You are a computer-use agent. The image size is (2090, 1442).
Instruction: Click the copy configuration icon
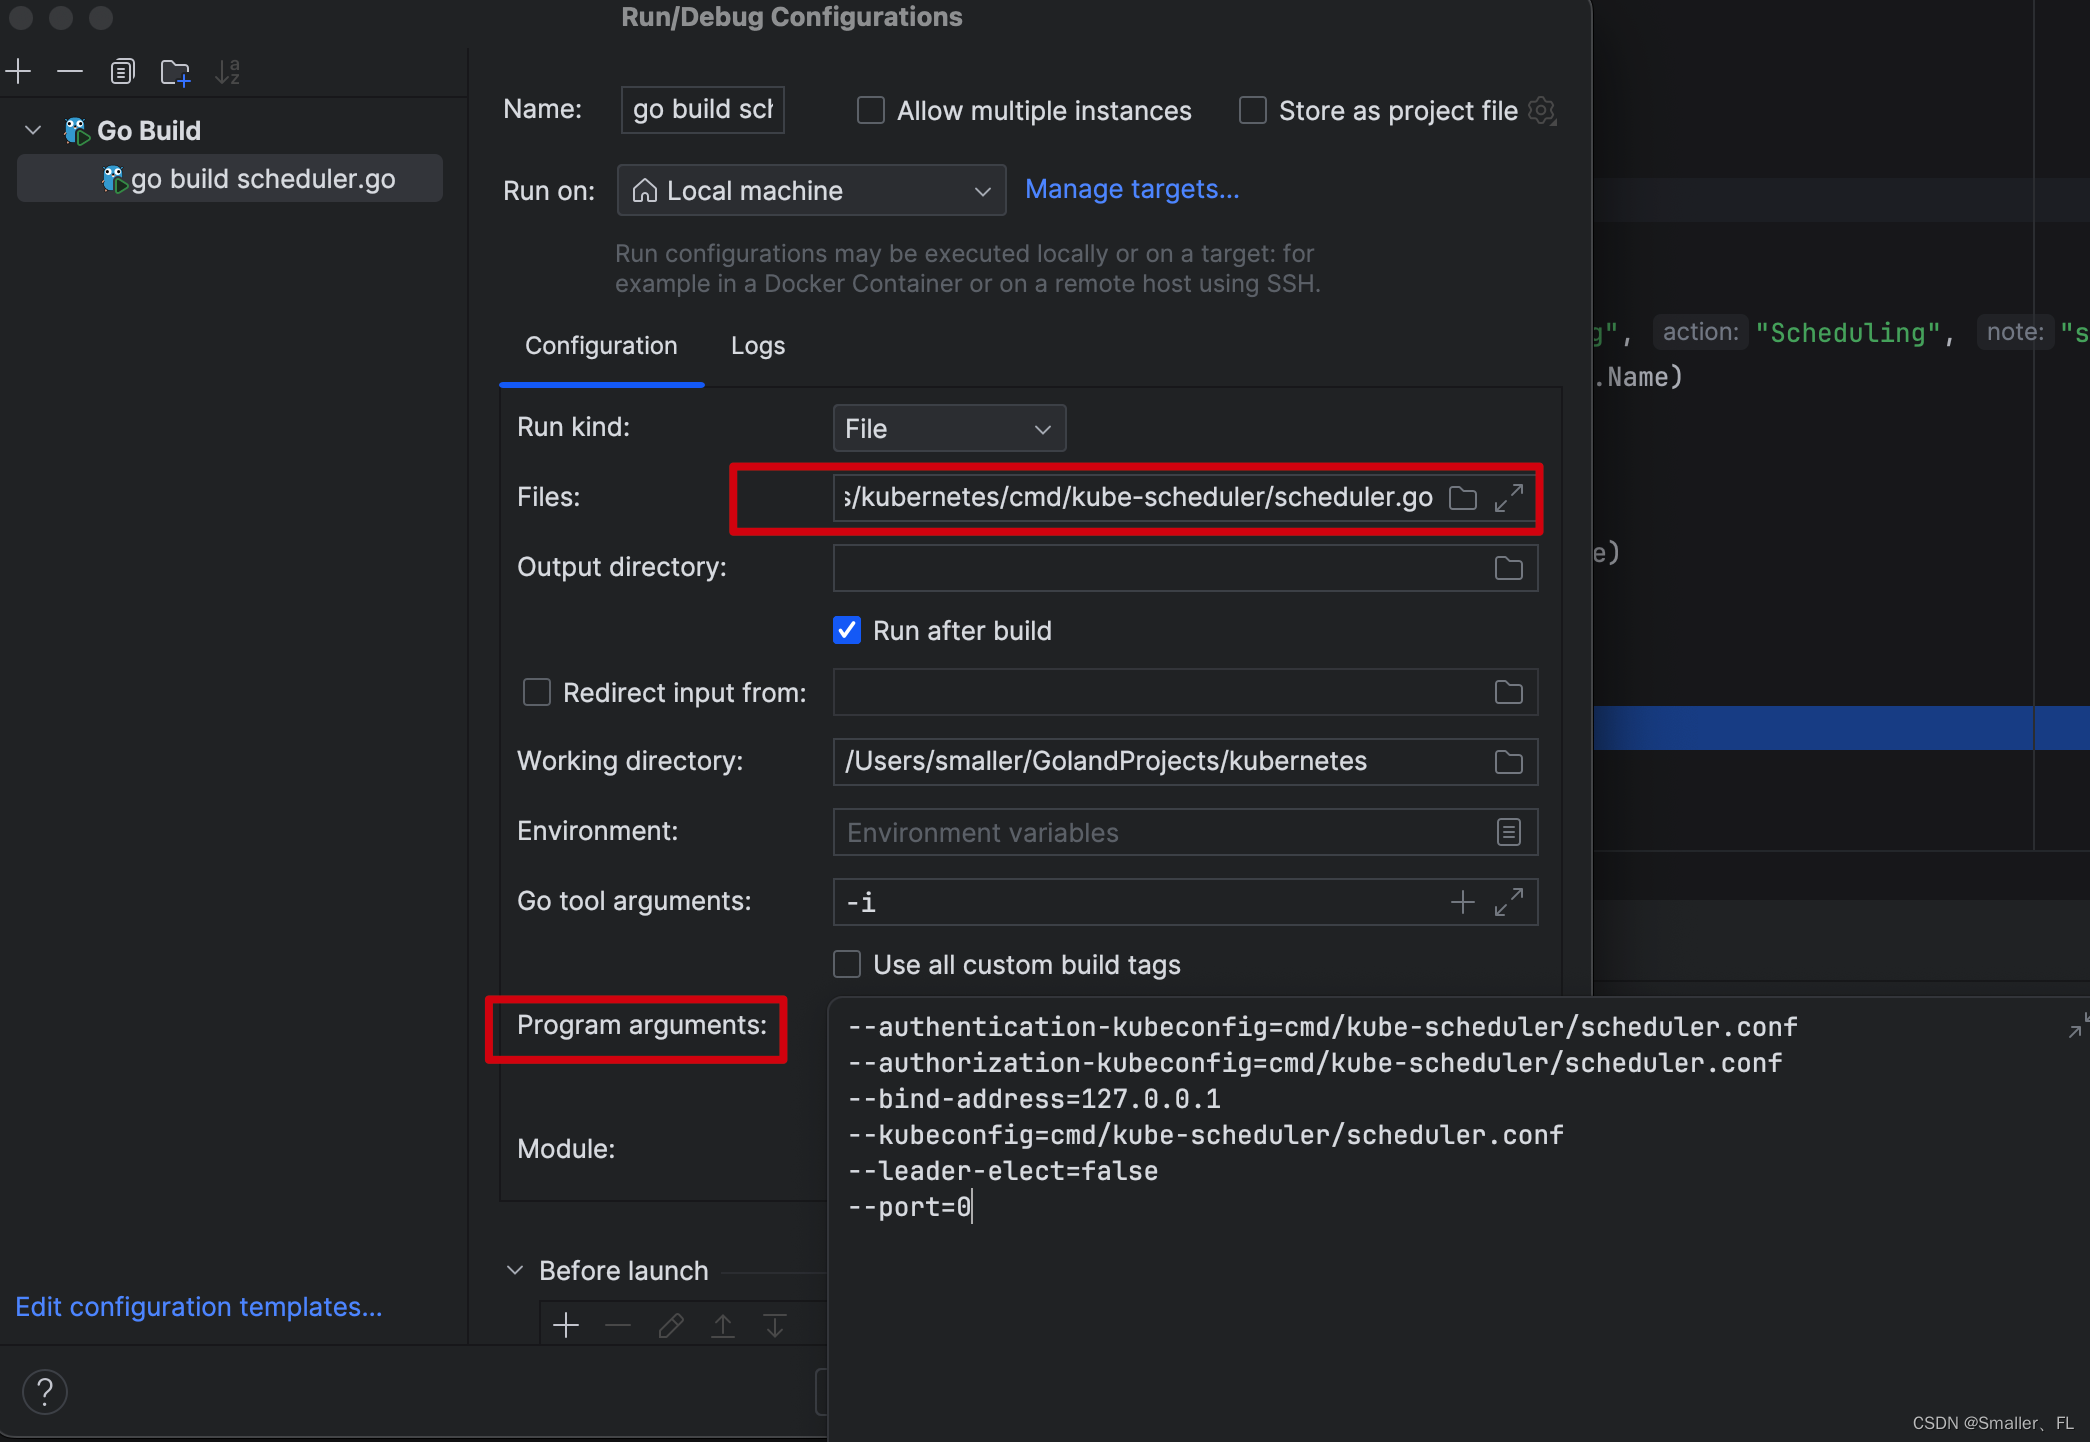pos(122,71)
